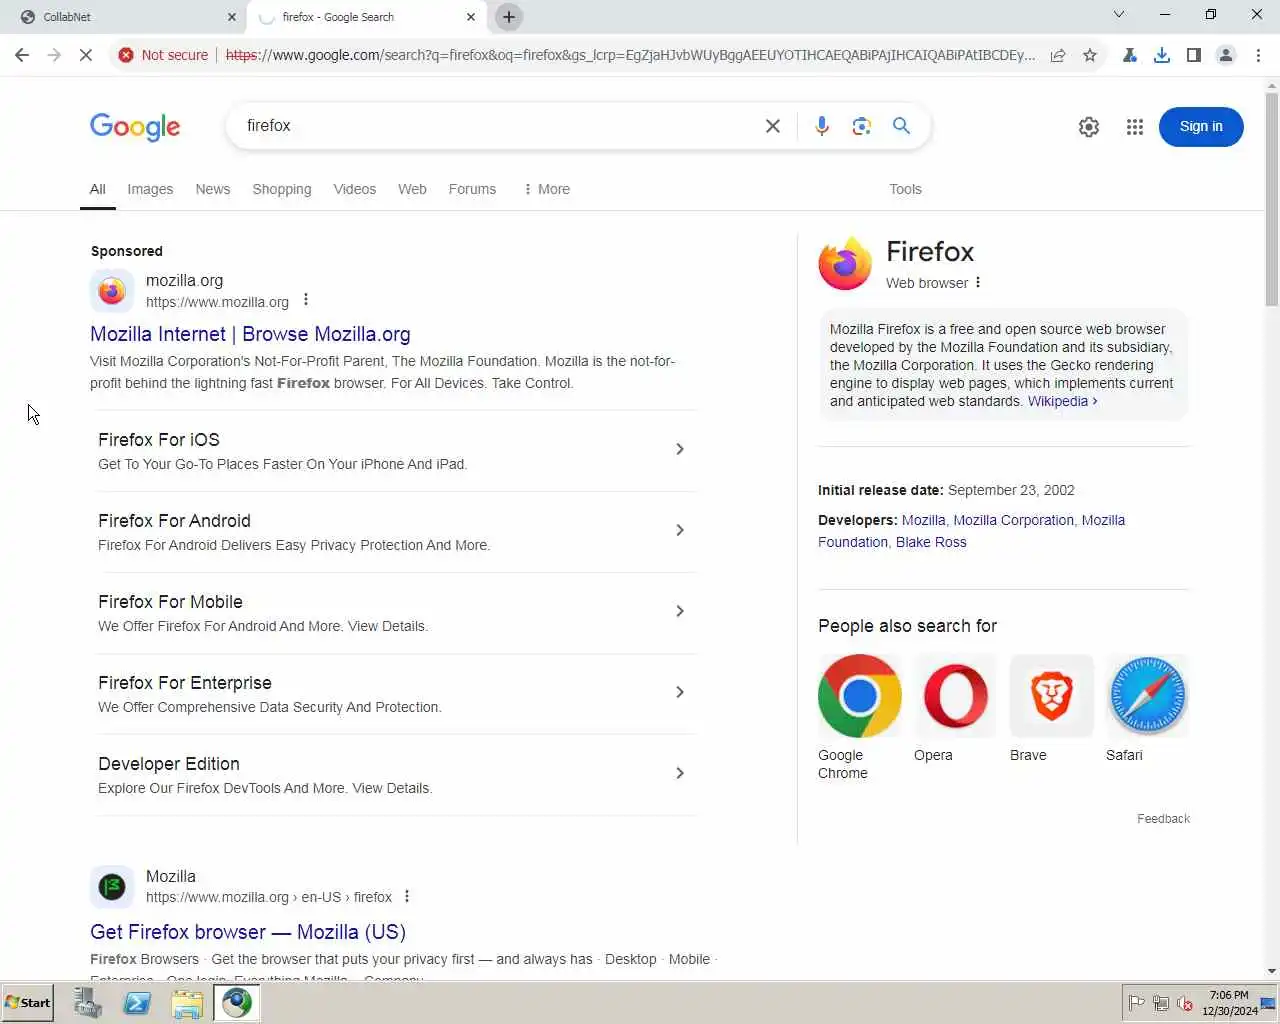Open the Wikipedia link in Firefox description

(x=1062, y=401)
